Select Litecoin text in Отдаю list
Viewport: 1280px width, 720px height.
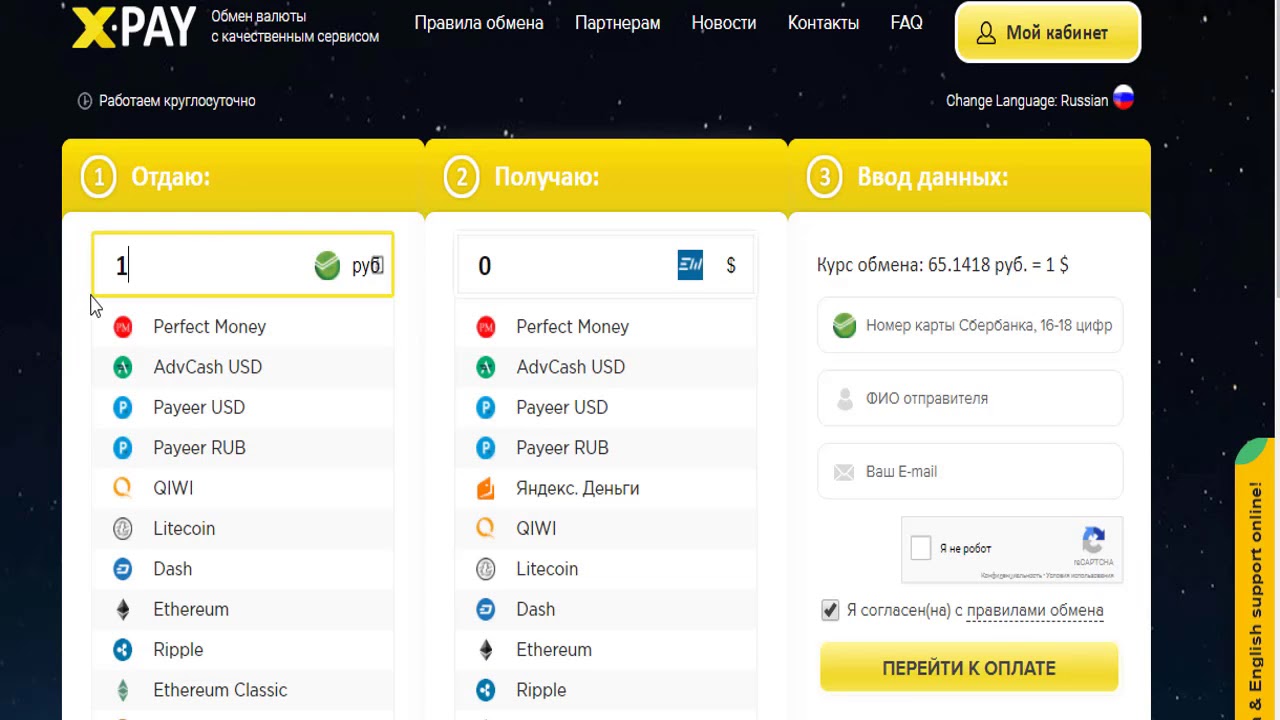click(x=184, y=528)
